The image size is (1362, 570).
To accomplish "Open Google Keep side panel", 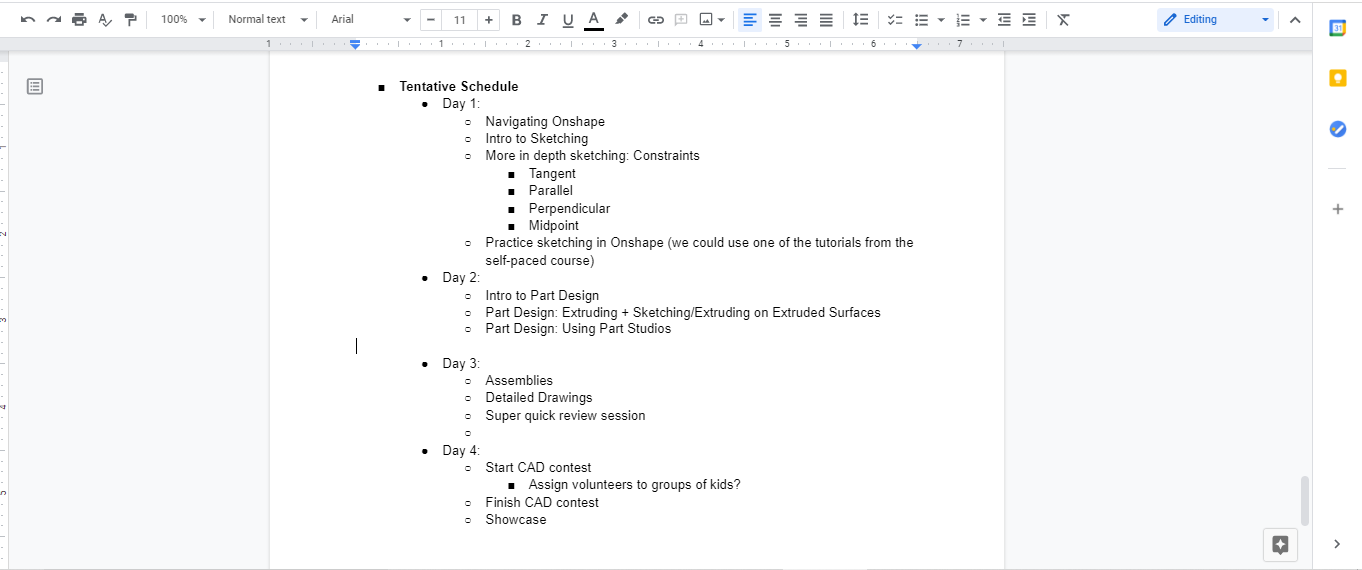I will point(1337,78).
